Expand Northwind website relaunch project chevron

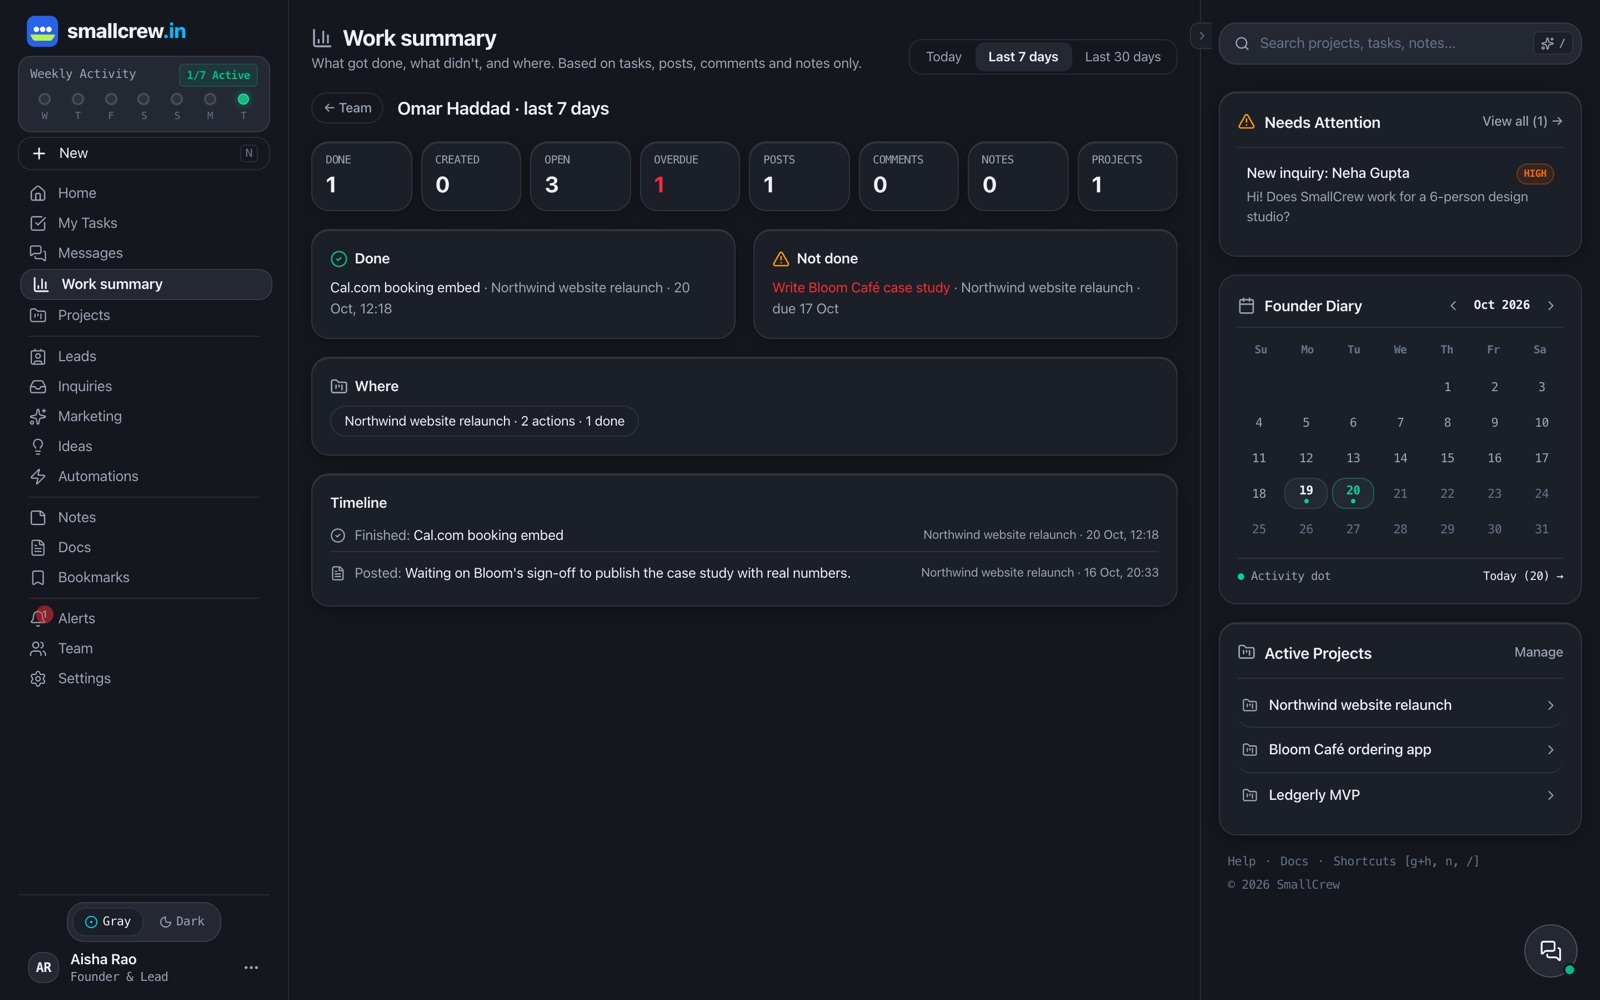pyautogui.click(x=1550, y=705)
